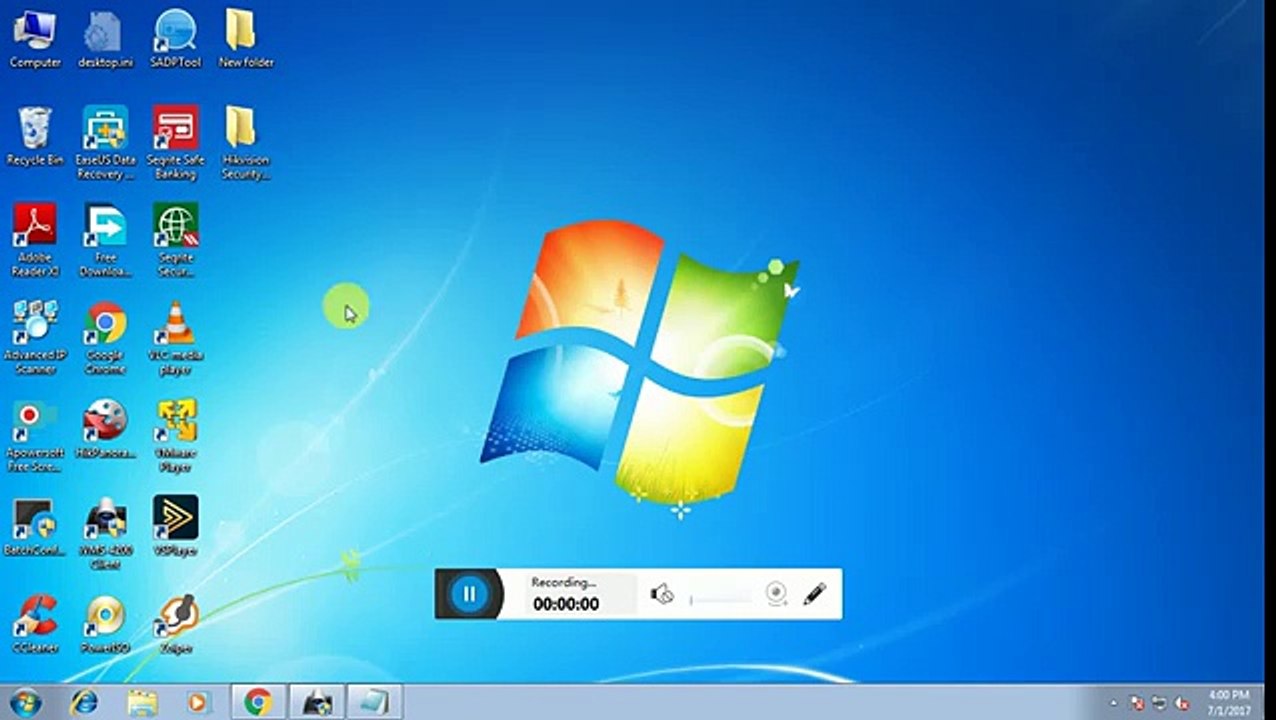Launch the SADPTool shortcut

[x=176, y=40]
